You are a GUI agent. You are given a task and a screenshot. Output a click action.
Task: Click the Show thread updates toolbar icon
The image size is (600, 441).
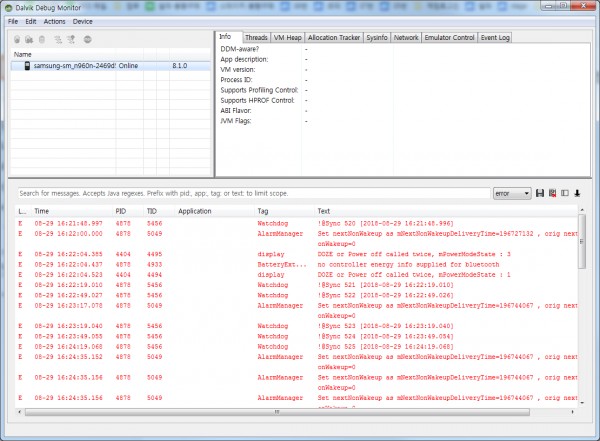pyautogui.click(x=58, y=39)
